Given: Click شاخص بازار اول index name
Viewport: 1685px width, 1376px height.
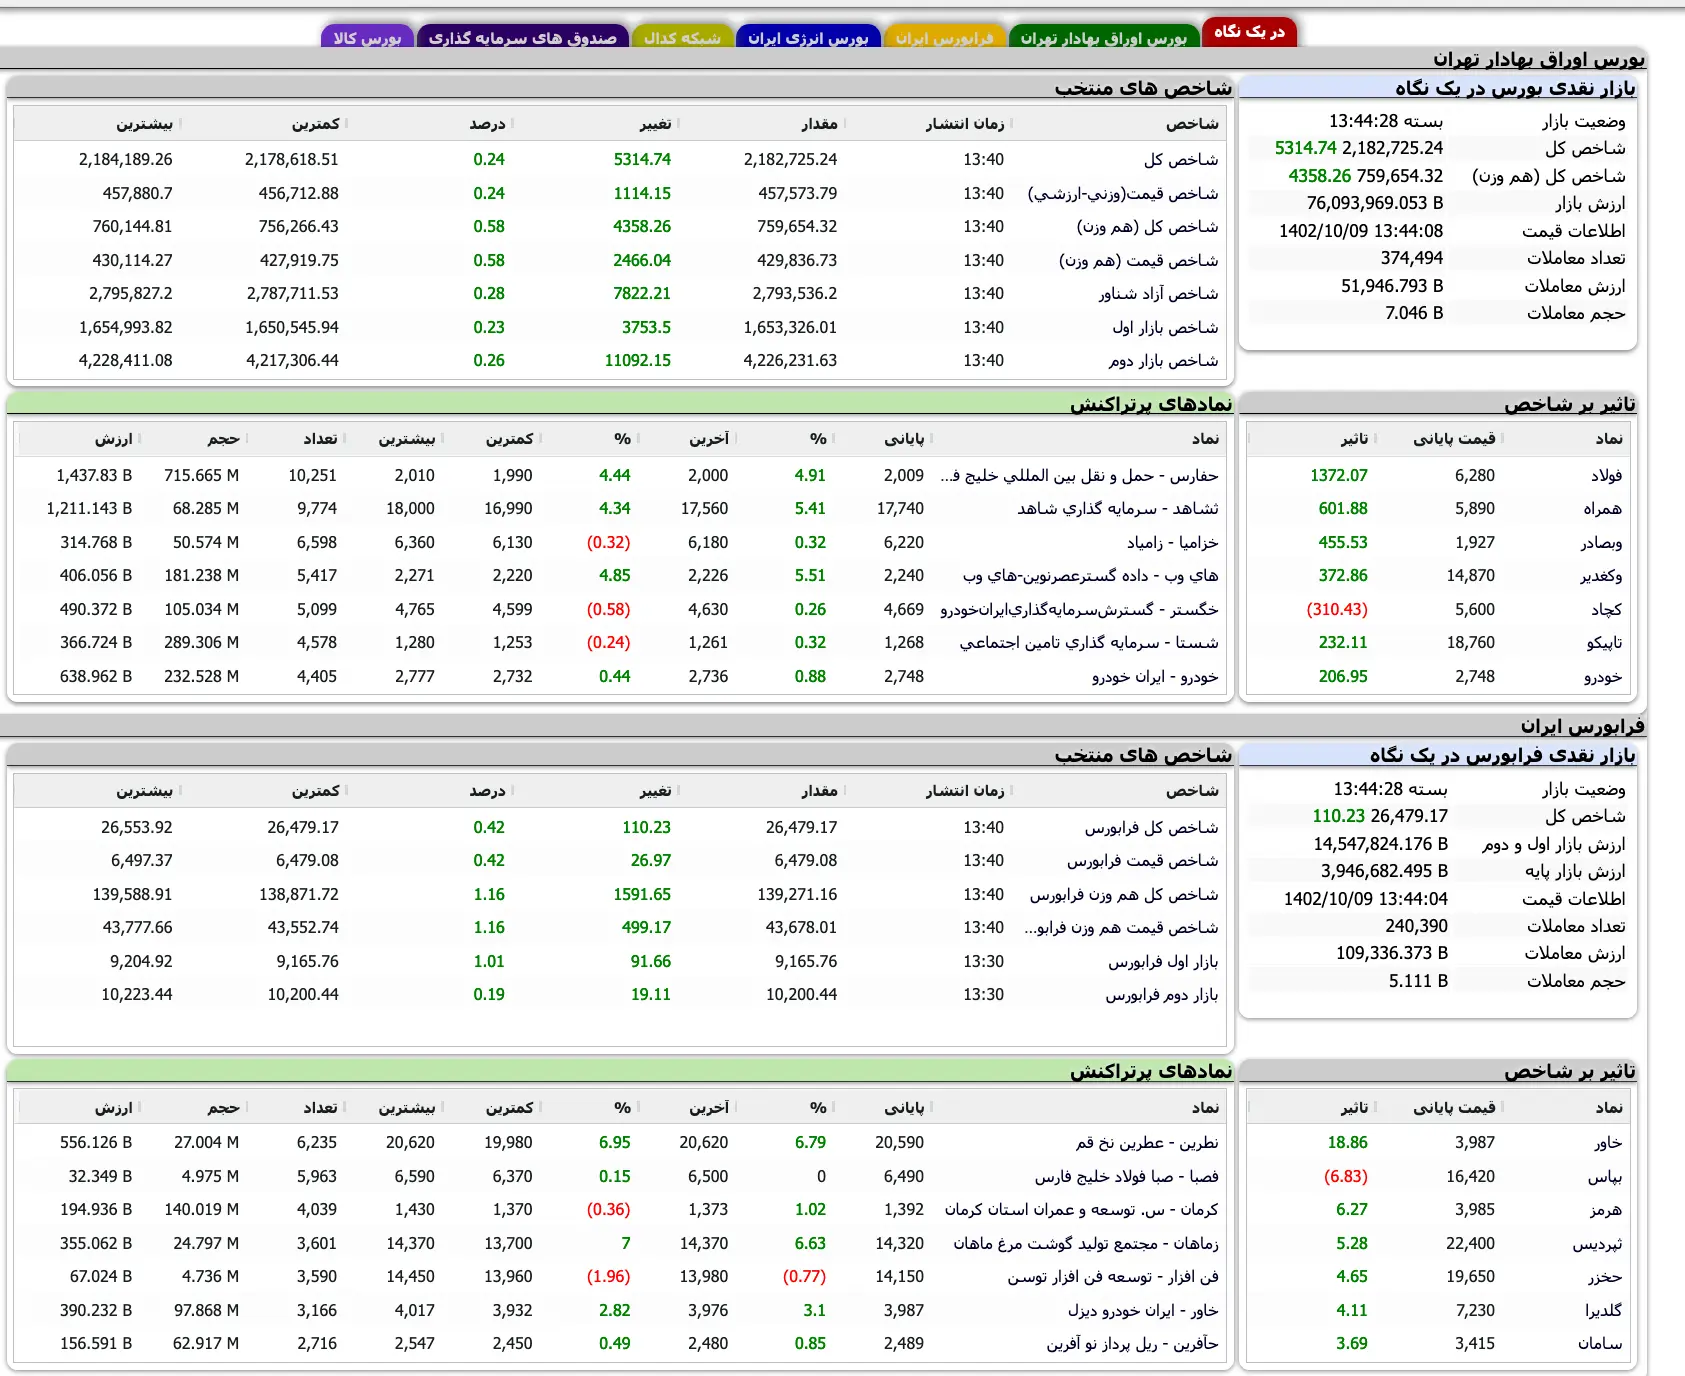Looking at the screenshot, I should [1165, 328].
